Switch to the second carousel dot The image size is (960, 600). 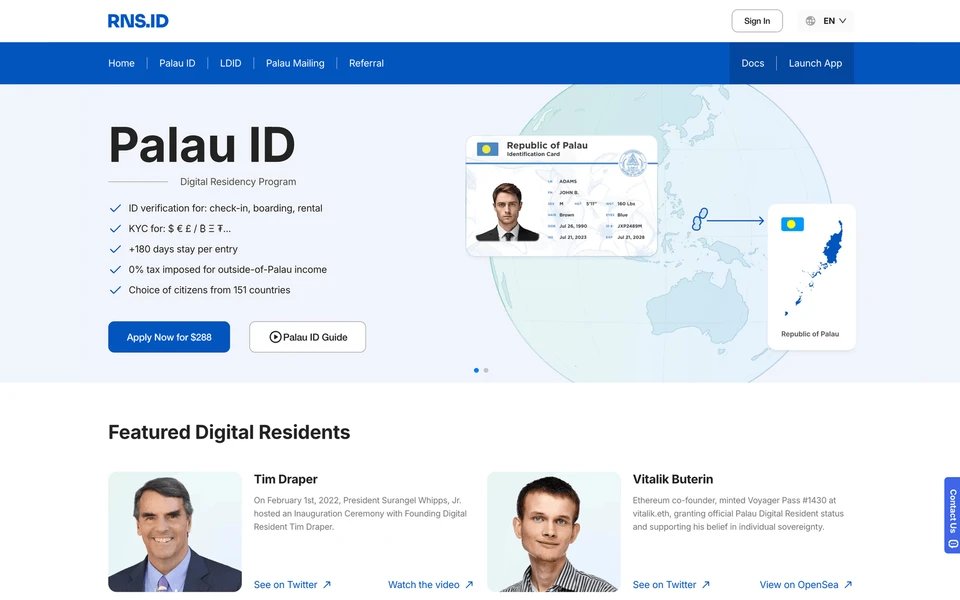pyautogui.click(x=486, y=370)
